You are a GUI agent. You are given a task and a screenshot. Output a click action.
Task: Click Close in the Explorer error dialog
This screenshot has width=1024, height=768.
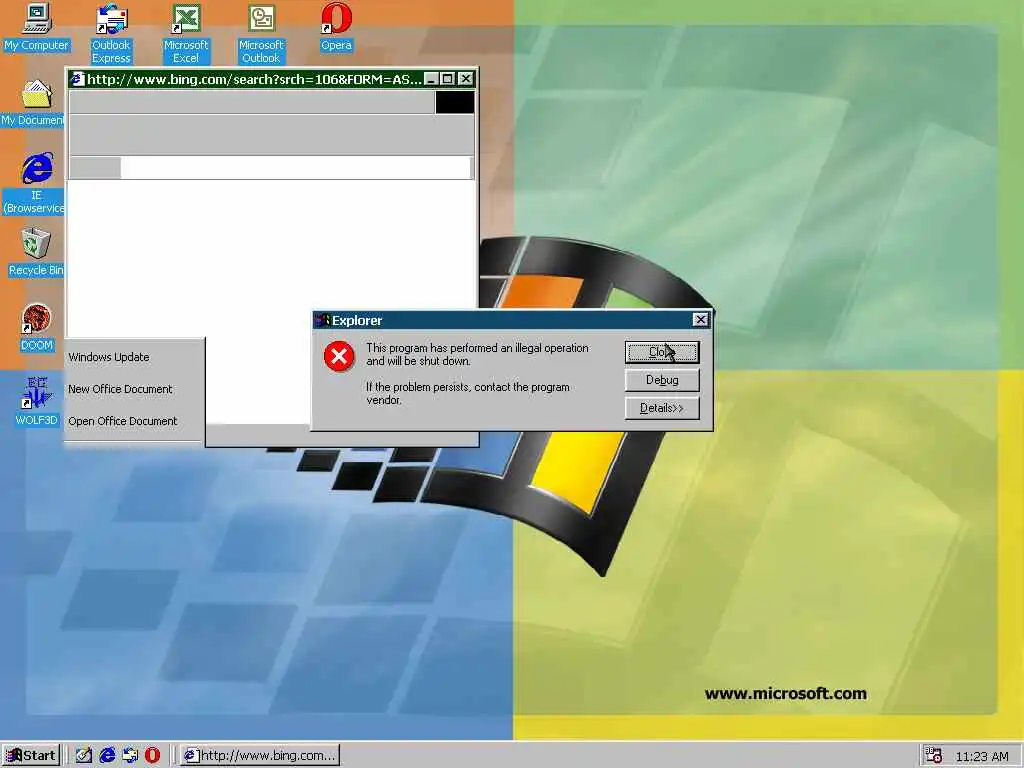[x=662, y=352]
